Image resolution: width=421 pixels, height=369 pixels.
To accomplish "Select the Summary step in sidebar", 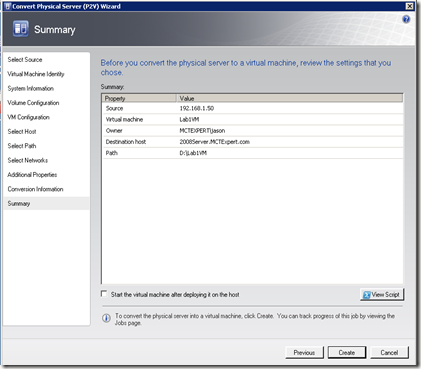I will pyautogui.click(x=46, y=203).
